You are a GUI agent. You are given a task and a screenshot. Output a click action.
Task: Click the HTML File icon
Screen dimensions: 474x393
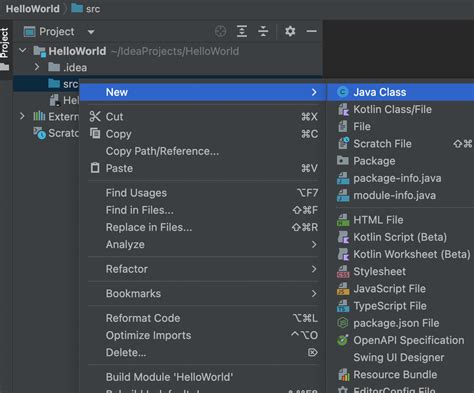click(x=343, y=220)
